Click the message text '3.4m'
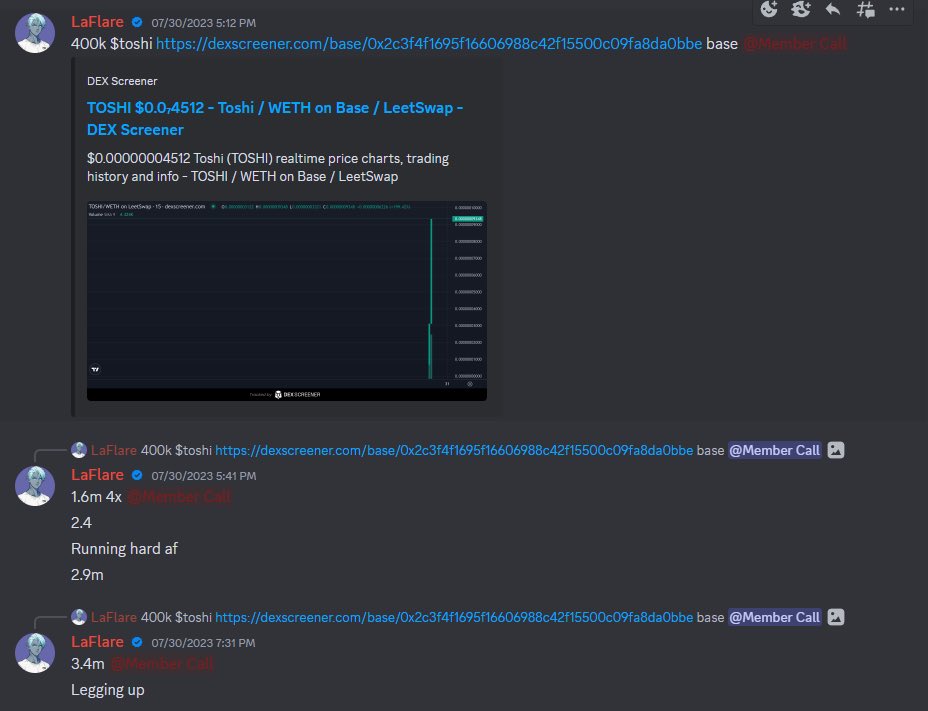This screenshot has width=928, height=711. coord(88,664)
